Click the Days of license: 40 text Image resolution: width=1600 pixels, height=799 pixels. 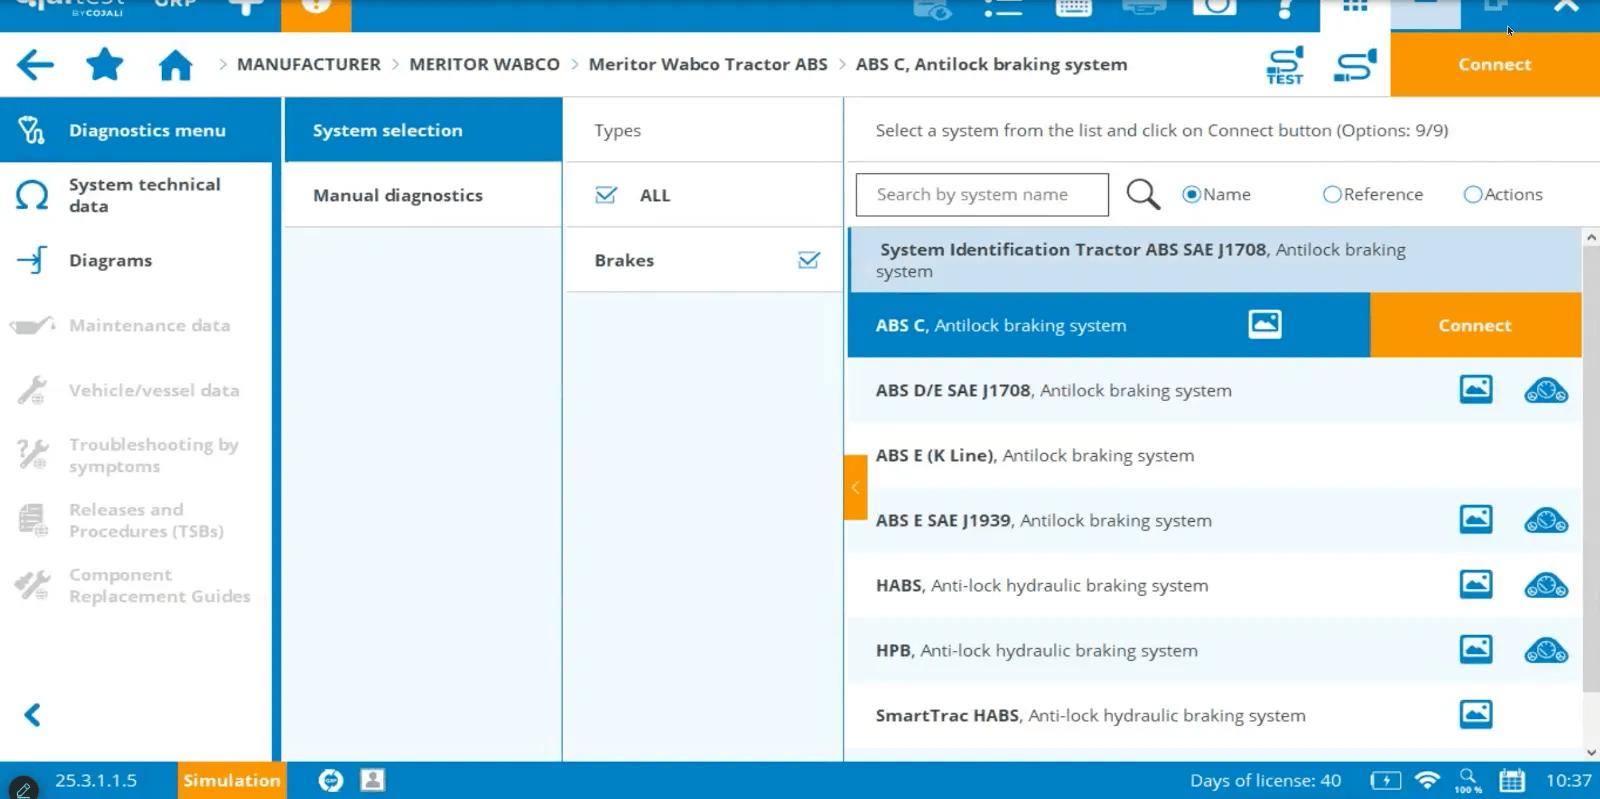[x=1265, y=780]
